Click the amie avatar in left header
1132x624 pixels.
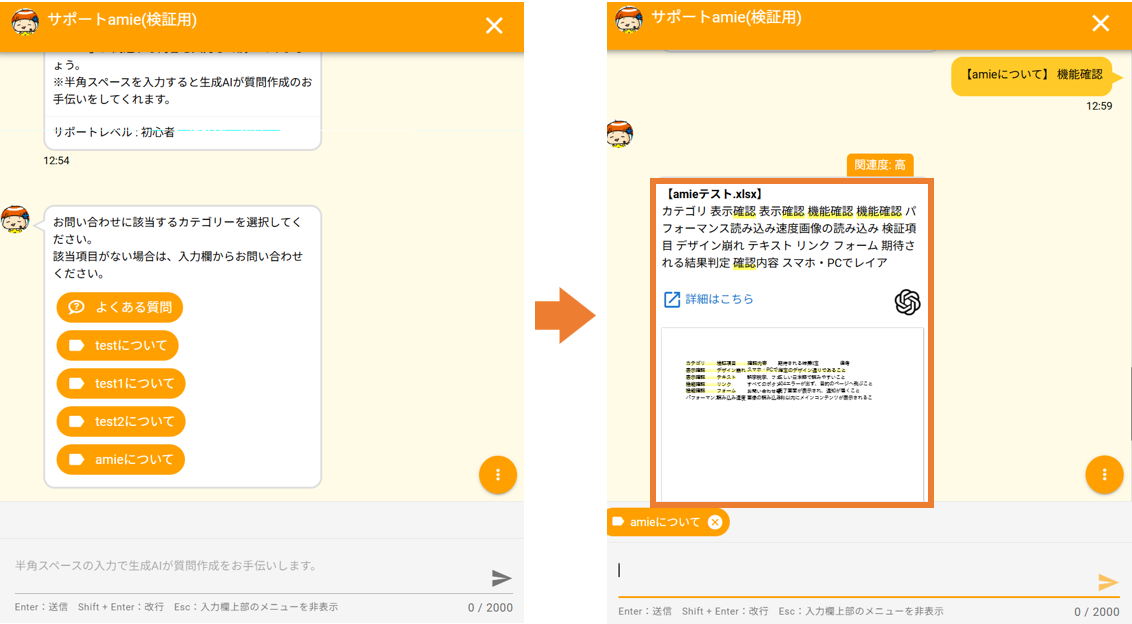(x=25, y=21)
